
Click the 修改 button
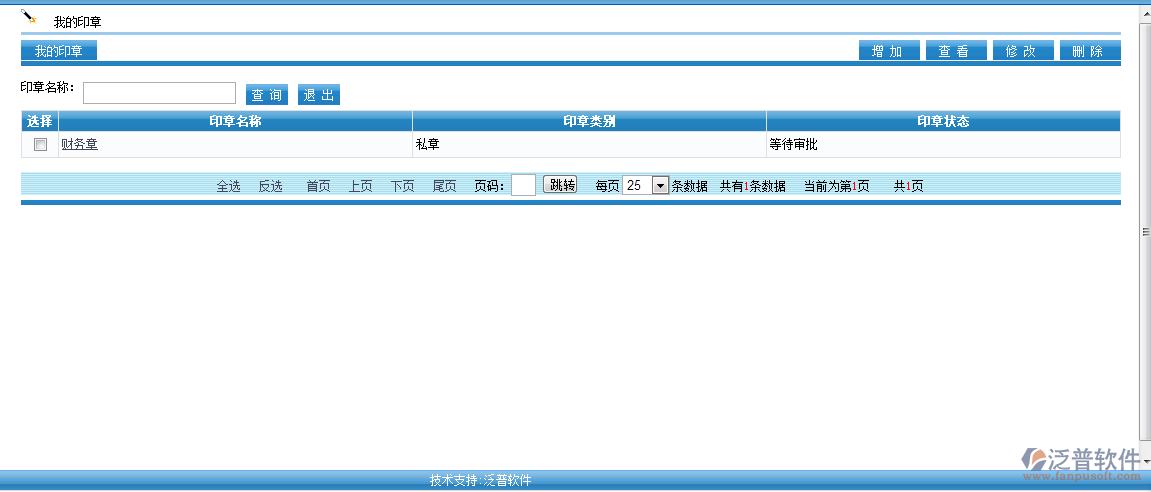(1023, 51)
